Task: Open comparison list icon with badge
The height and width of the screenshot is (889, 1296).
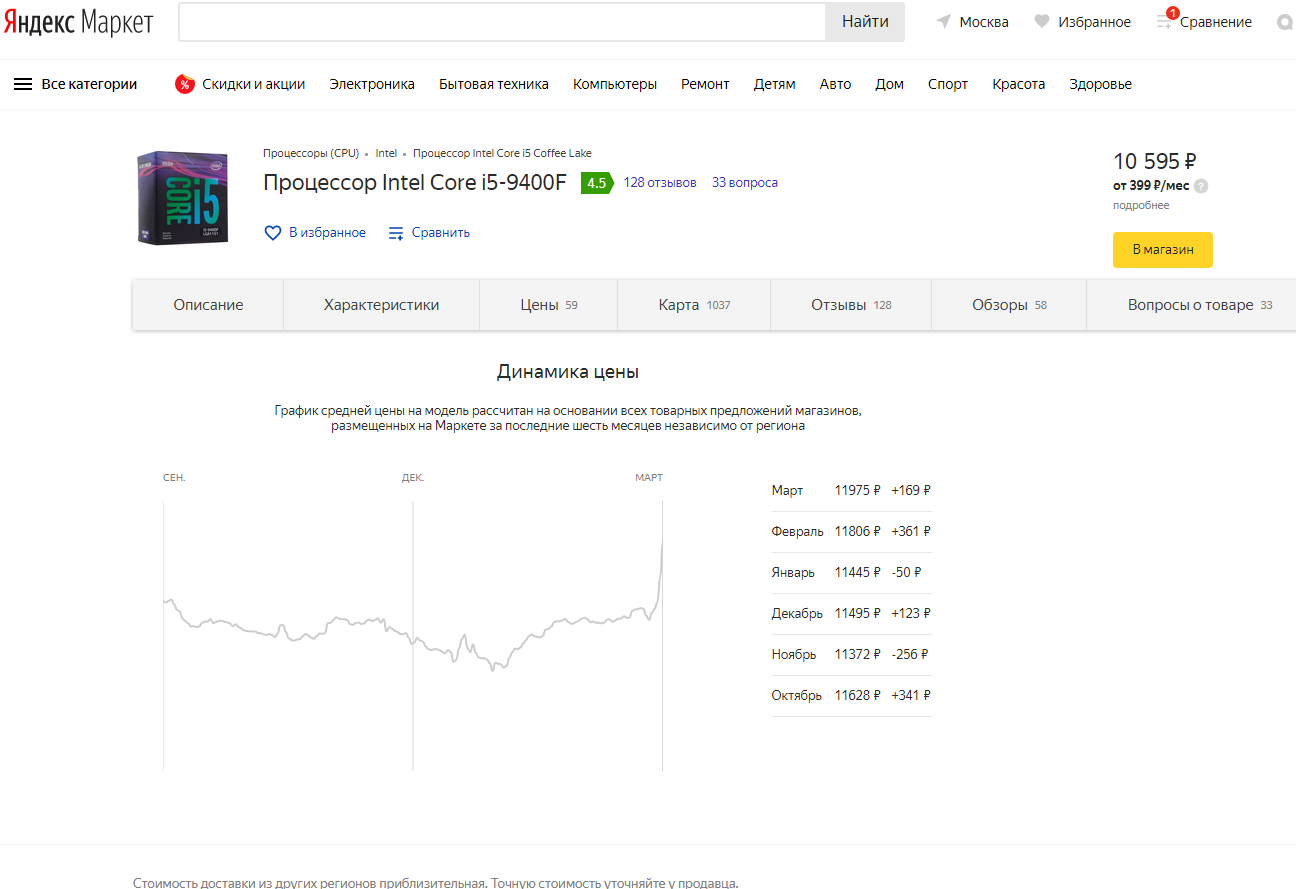Action: [1166, 20]
